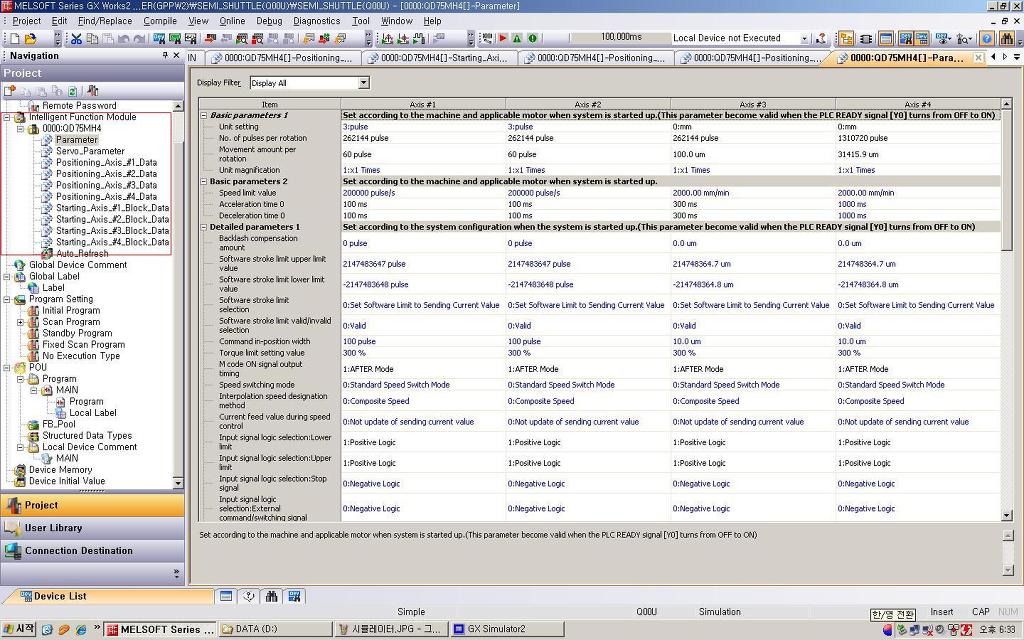Collapse Detailed parameters 1 group

click(204, 227)
